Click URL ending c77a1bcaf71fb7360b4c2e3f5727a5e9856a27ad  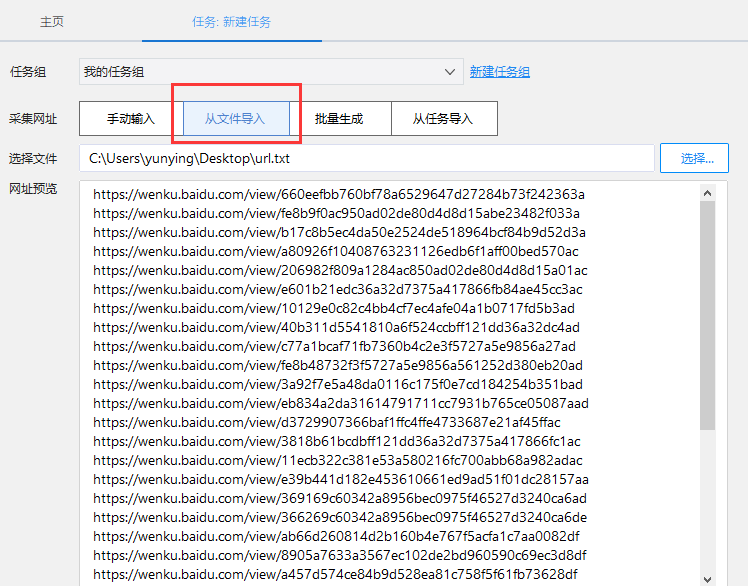[334, 346]
